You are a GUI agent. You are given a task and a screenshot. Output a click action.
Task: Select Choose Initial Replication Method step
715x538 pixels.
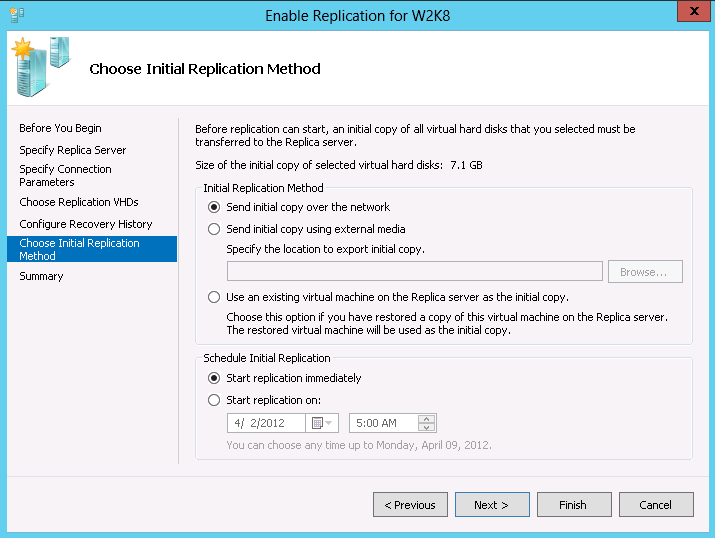point(92,249)
